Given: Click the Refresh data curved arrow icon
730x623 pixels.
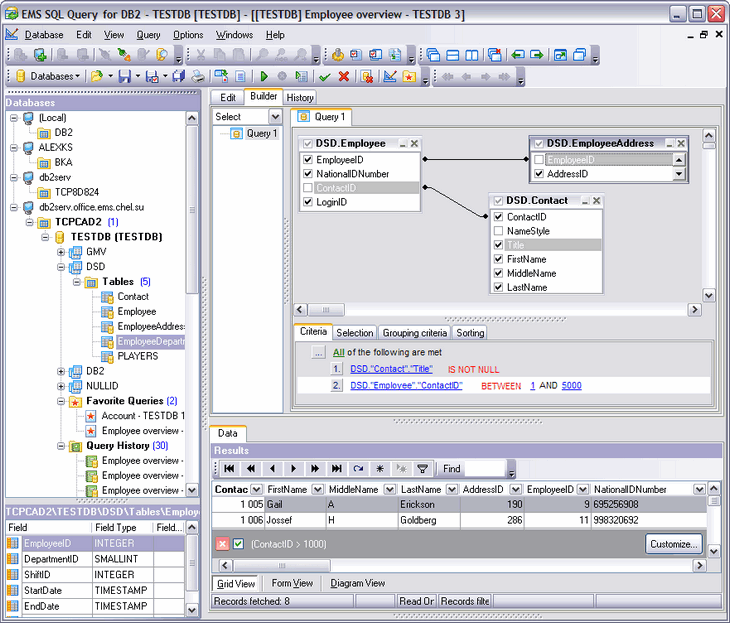Looking at the screenshot, I should point(358,469).
